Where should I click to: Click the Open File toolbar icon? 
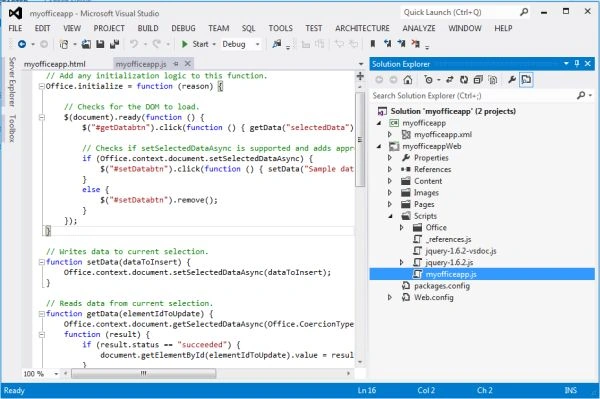pyautogui.click(x=86, y=44)
